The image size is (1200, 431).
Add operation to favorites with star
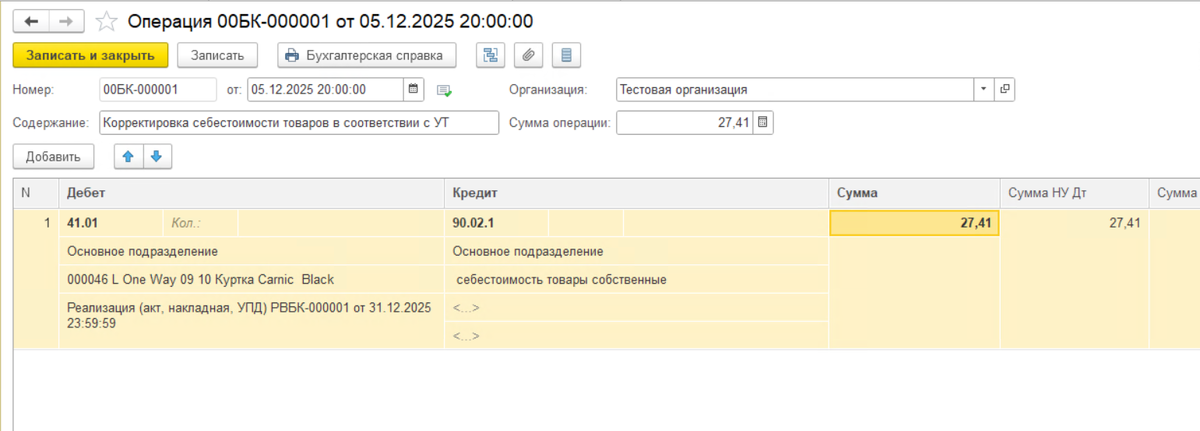point(104,21)
